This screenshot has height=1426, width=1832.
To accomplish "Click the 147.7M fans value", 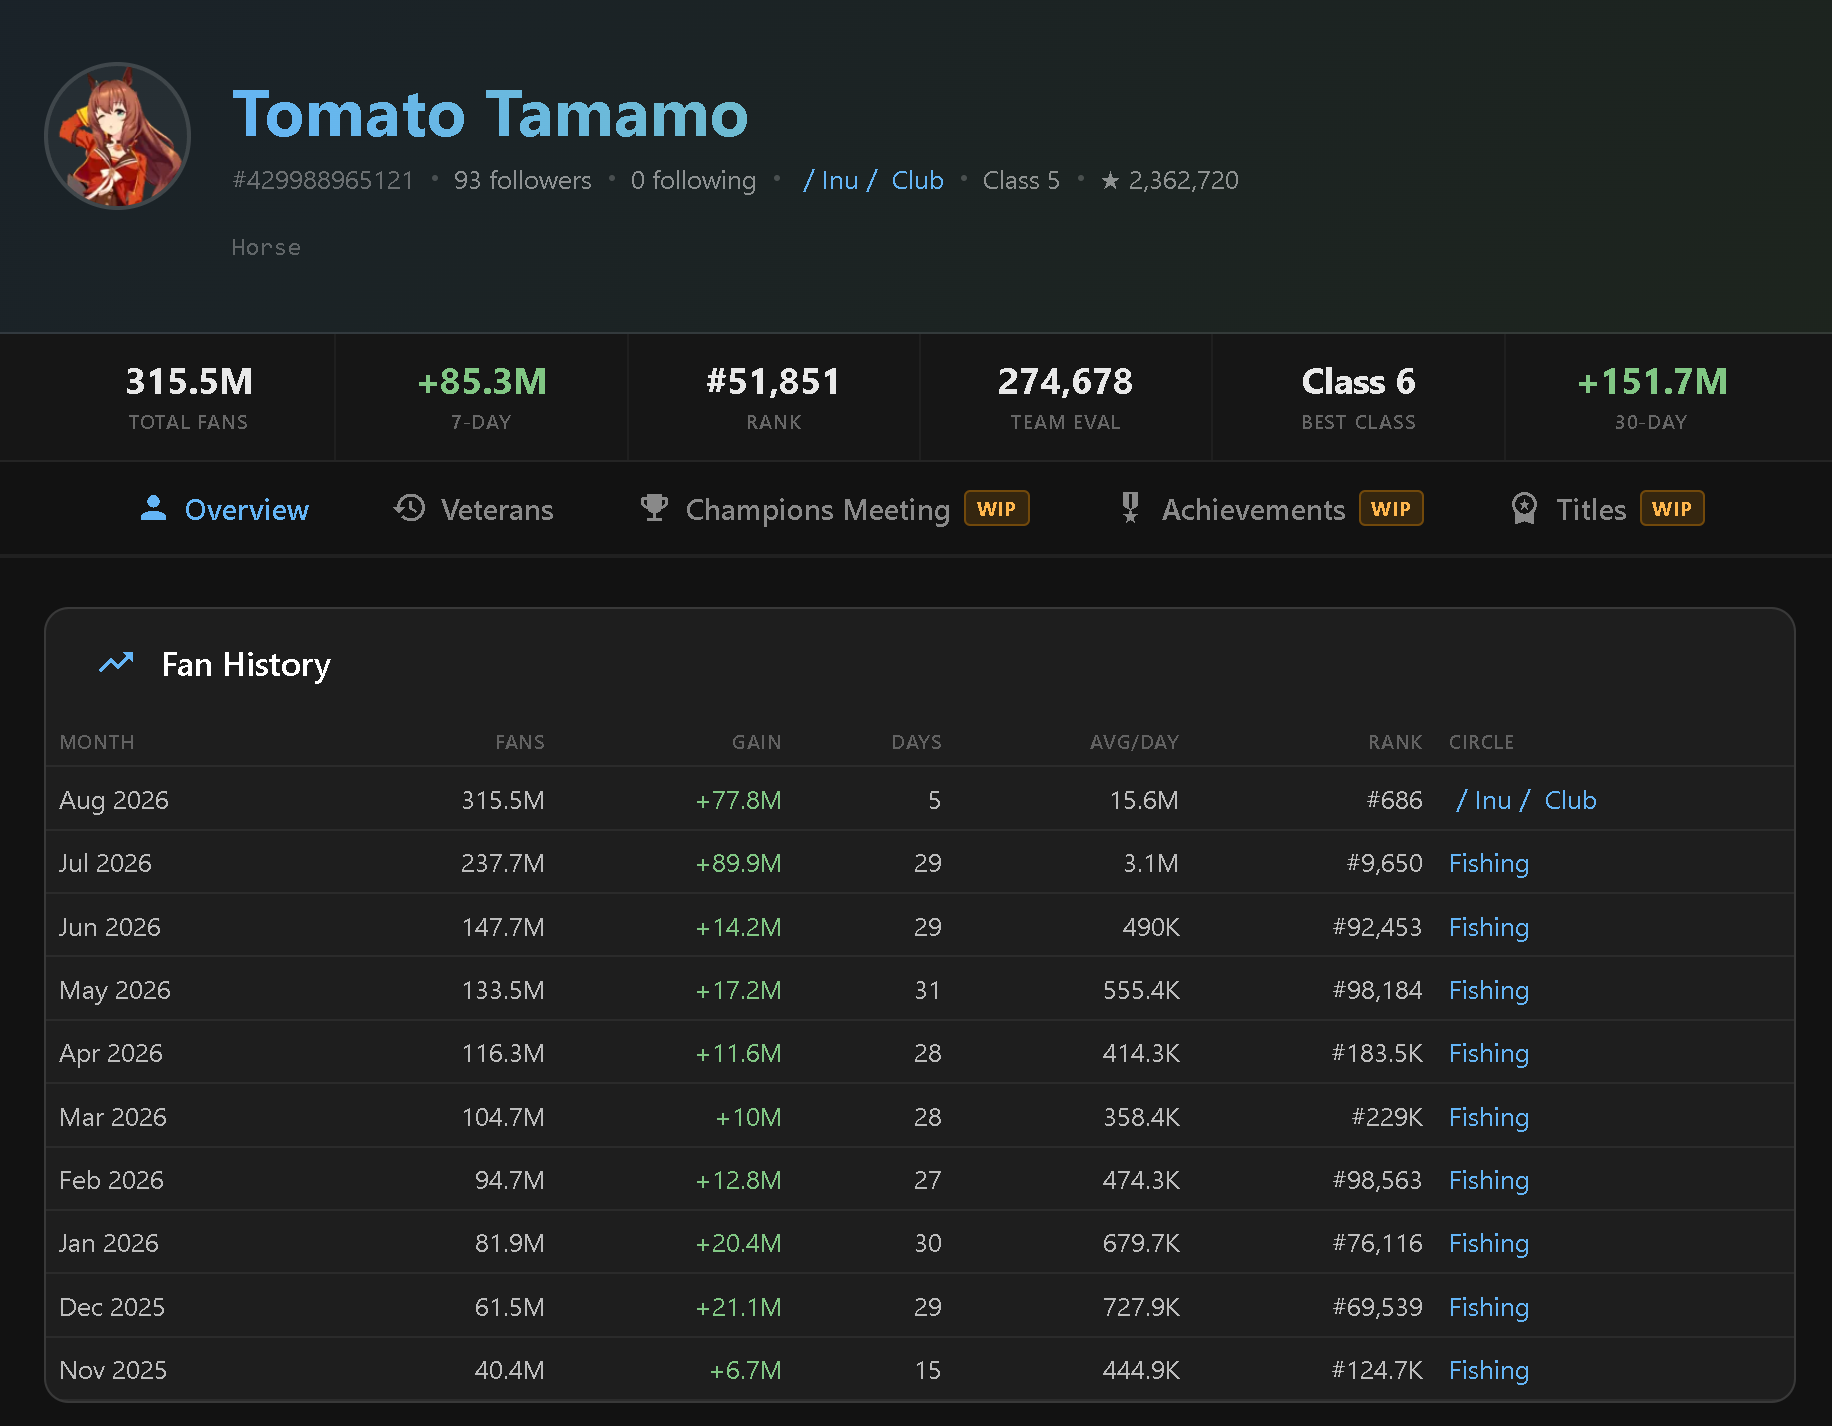I will tap(503, 927).
